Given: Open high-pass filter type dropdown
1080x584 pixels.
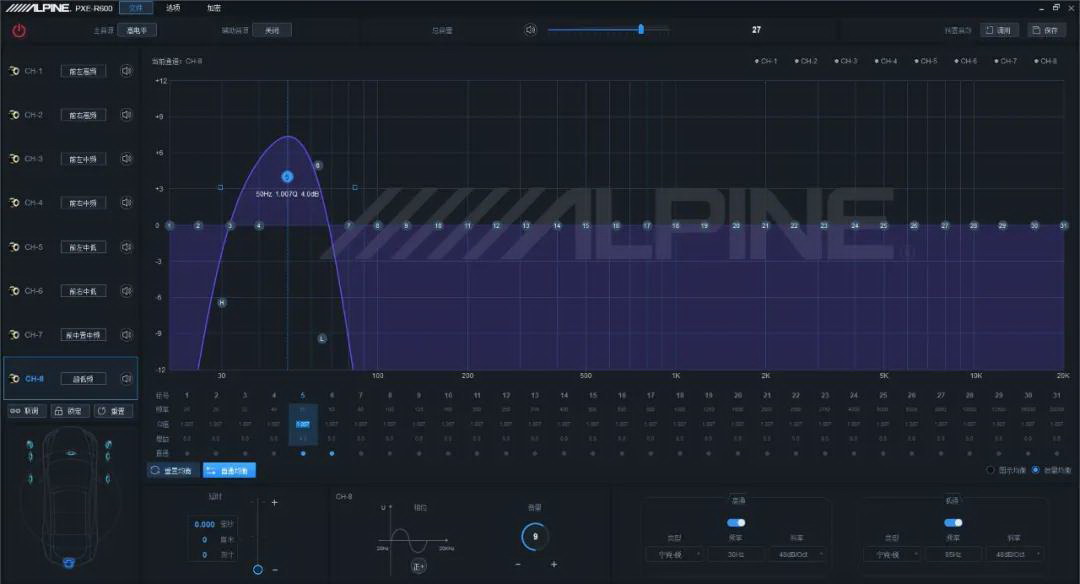Looking at the screenshot, I should tap(675, 554).
